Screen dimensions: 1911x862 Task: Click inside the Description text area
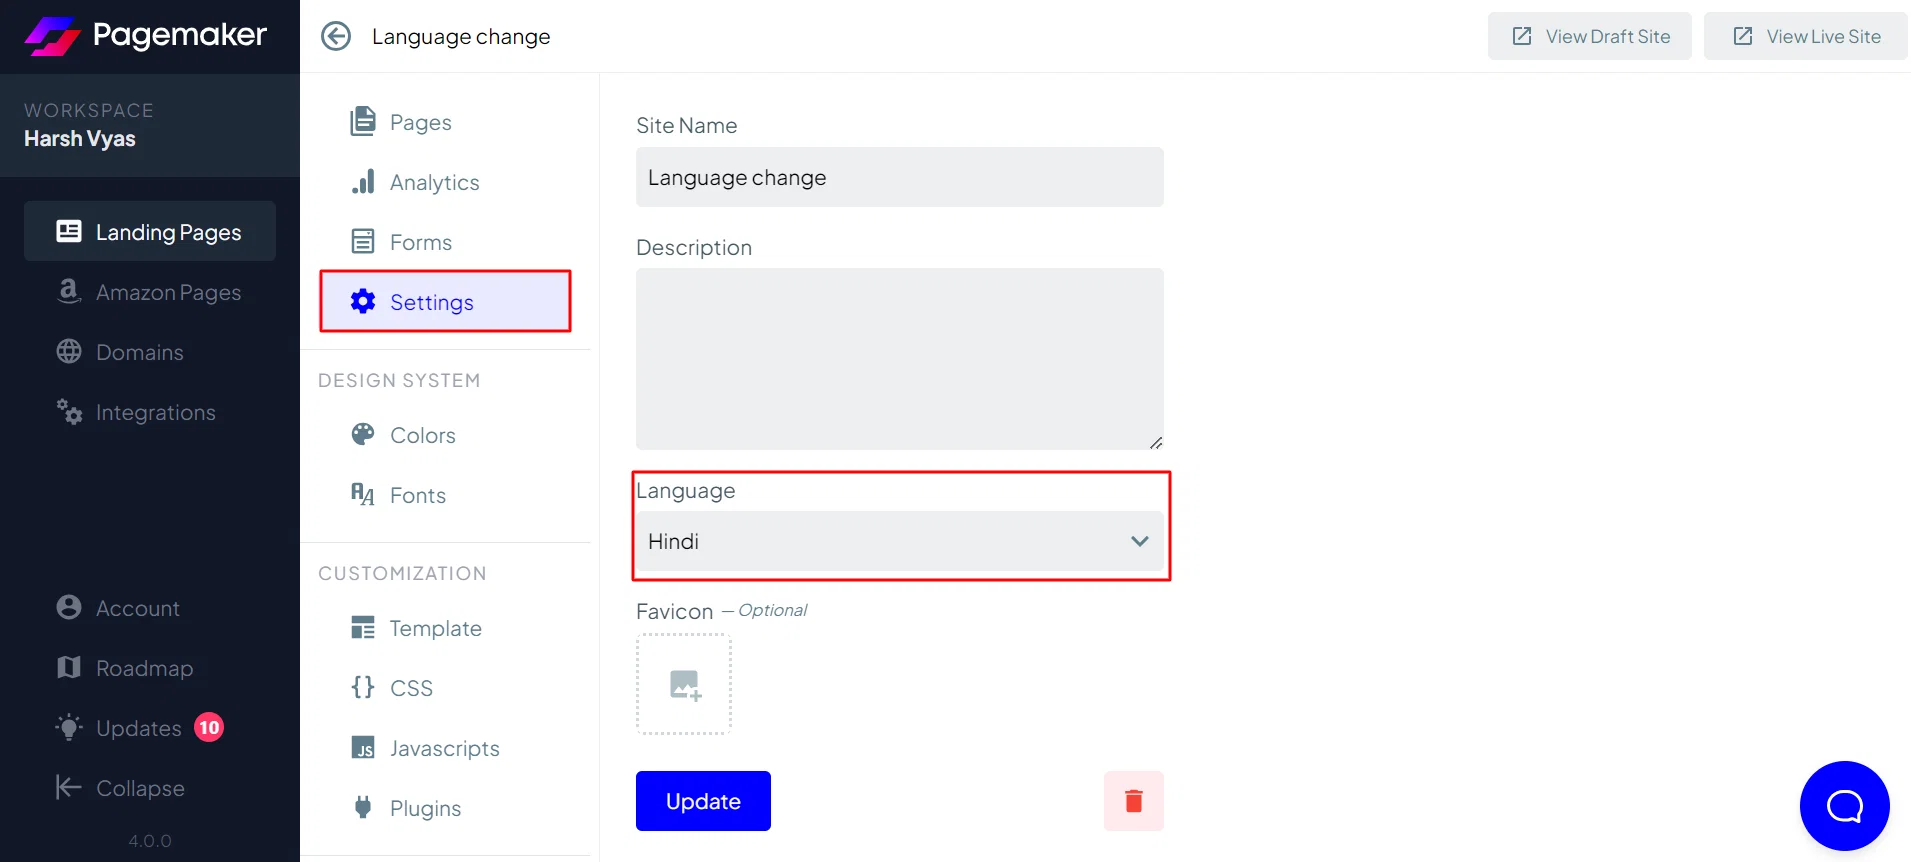(x=900, y=359)
